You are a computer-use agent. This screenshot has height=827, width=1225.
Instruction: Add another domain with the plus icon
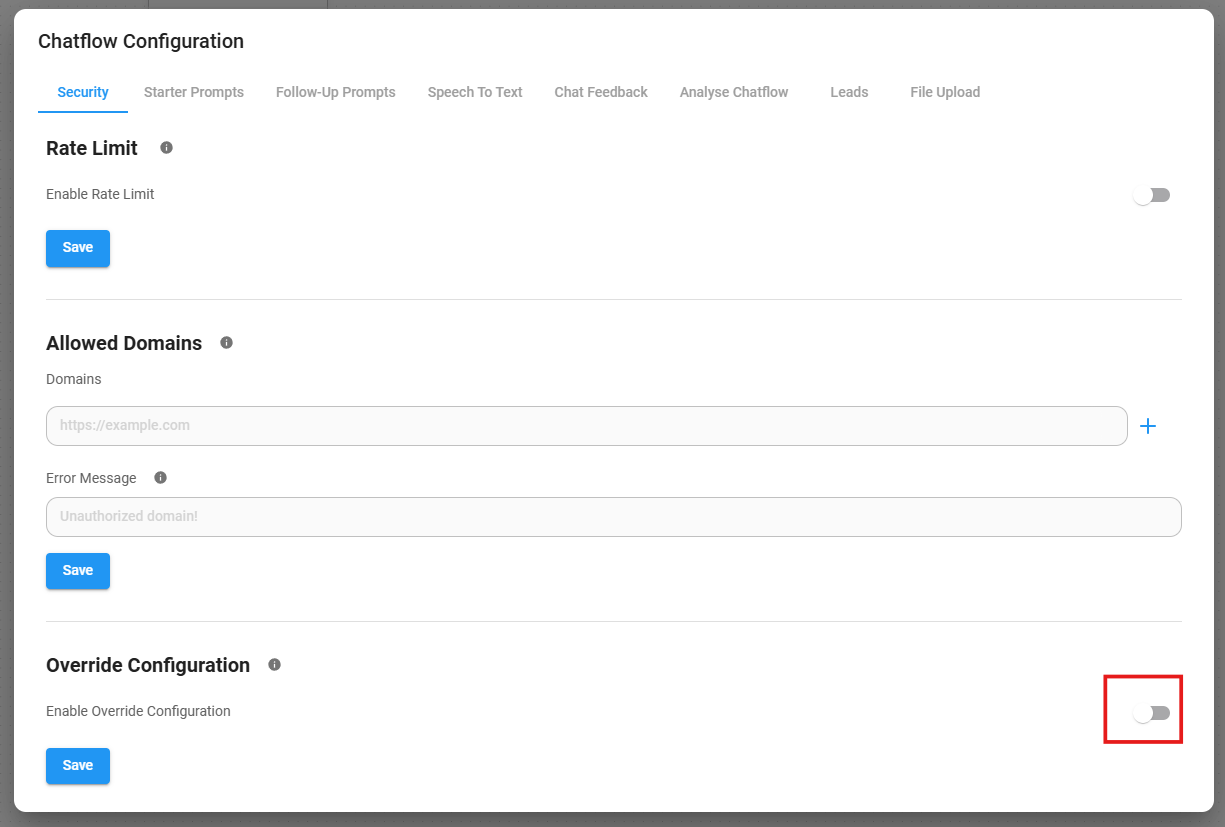pyautogui.click(x=1148, y=426)
